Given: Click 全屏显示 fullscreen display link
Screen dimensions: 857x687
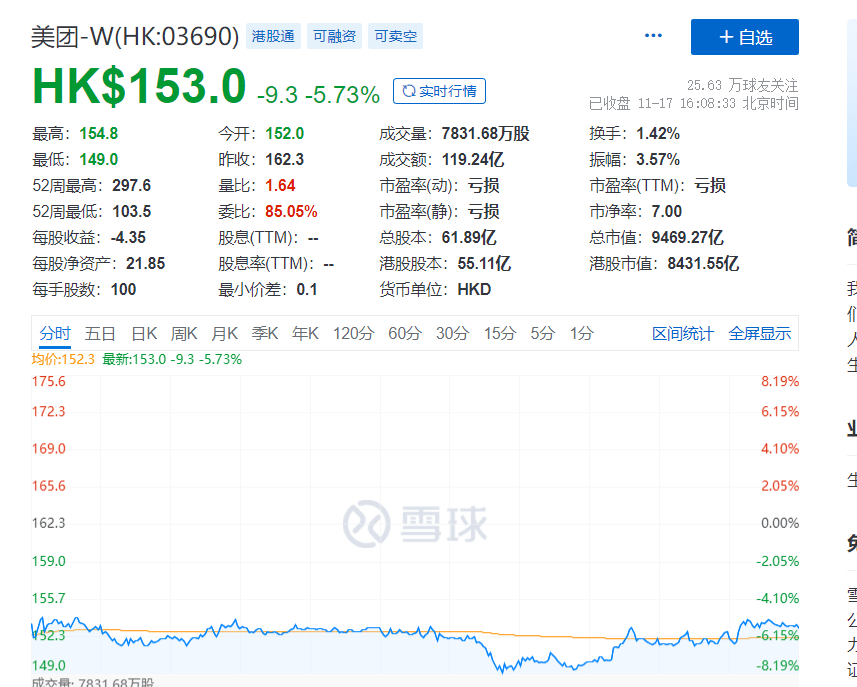Looking at the screenshot, I should tap(759, 334).
